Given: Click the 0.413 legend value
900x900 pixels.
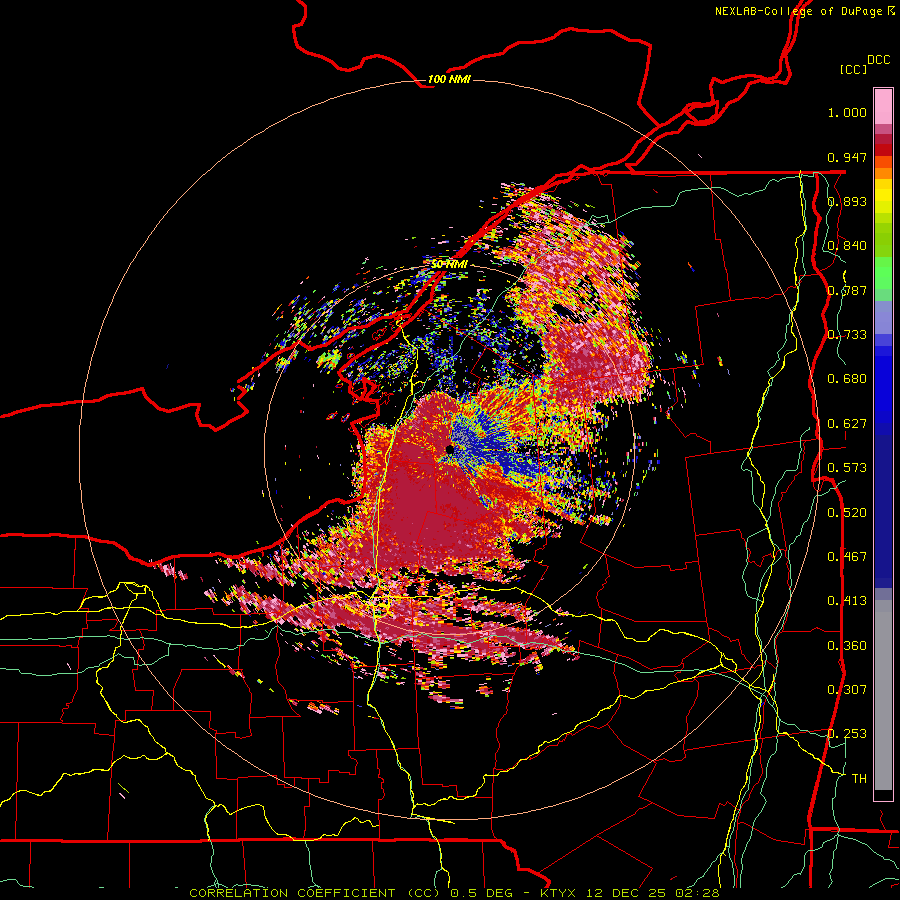Looking at the screenshot, I should point(847,601).
